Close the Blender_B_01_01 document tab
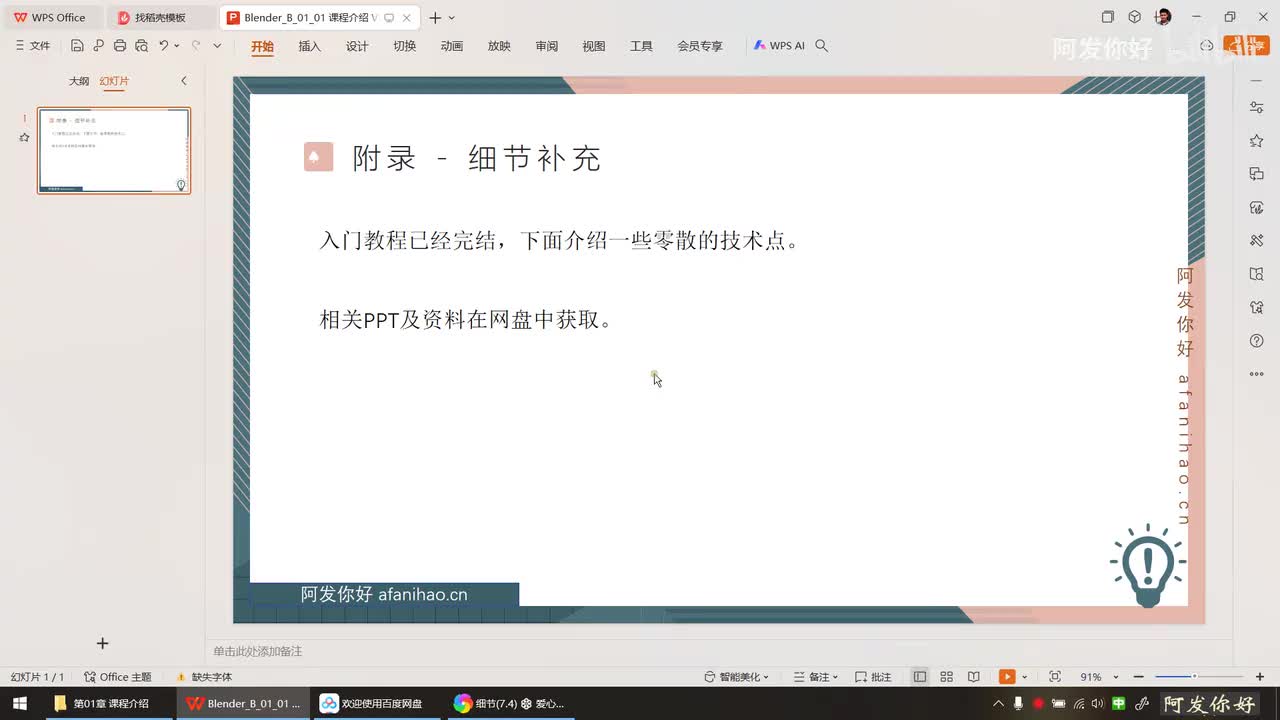The height and width of the screenshot is (720, 1280). coord(407,18)
